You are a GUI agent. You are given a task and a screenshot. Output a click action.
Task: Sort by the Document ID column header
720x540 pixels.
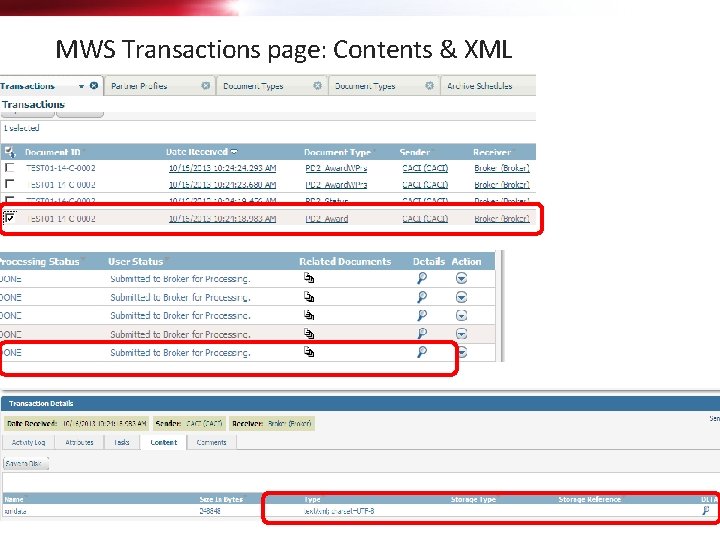52,152
